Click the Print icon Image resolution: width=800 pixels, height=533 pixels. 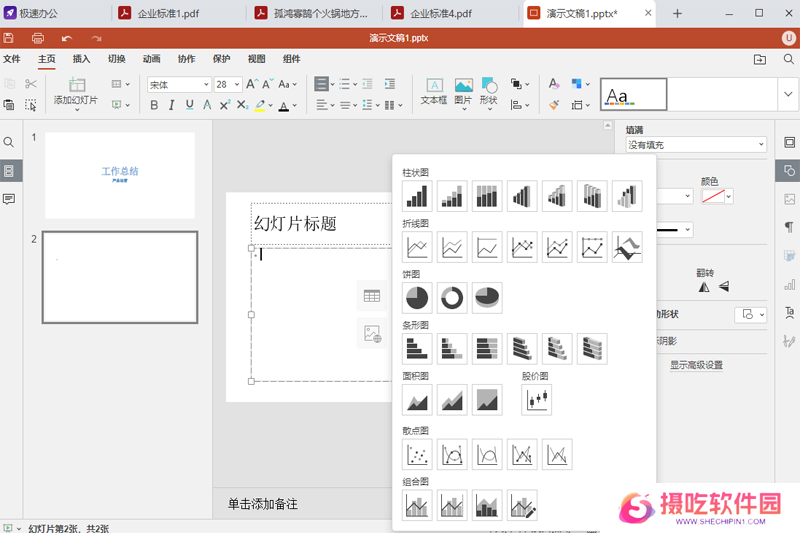(38, 38)
